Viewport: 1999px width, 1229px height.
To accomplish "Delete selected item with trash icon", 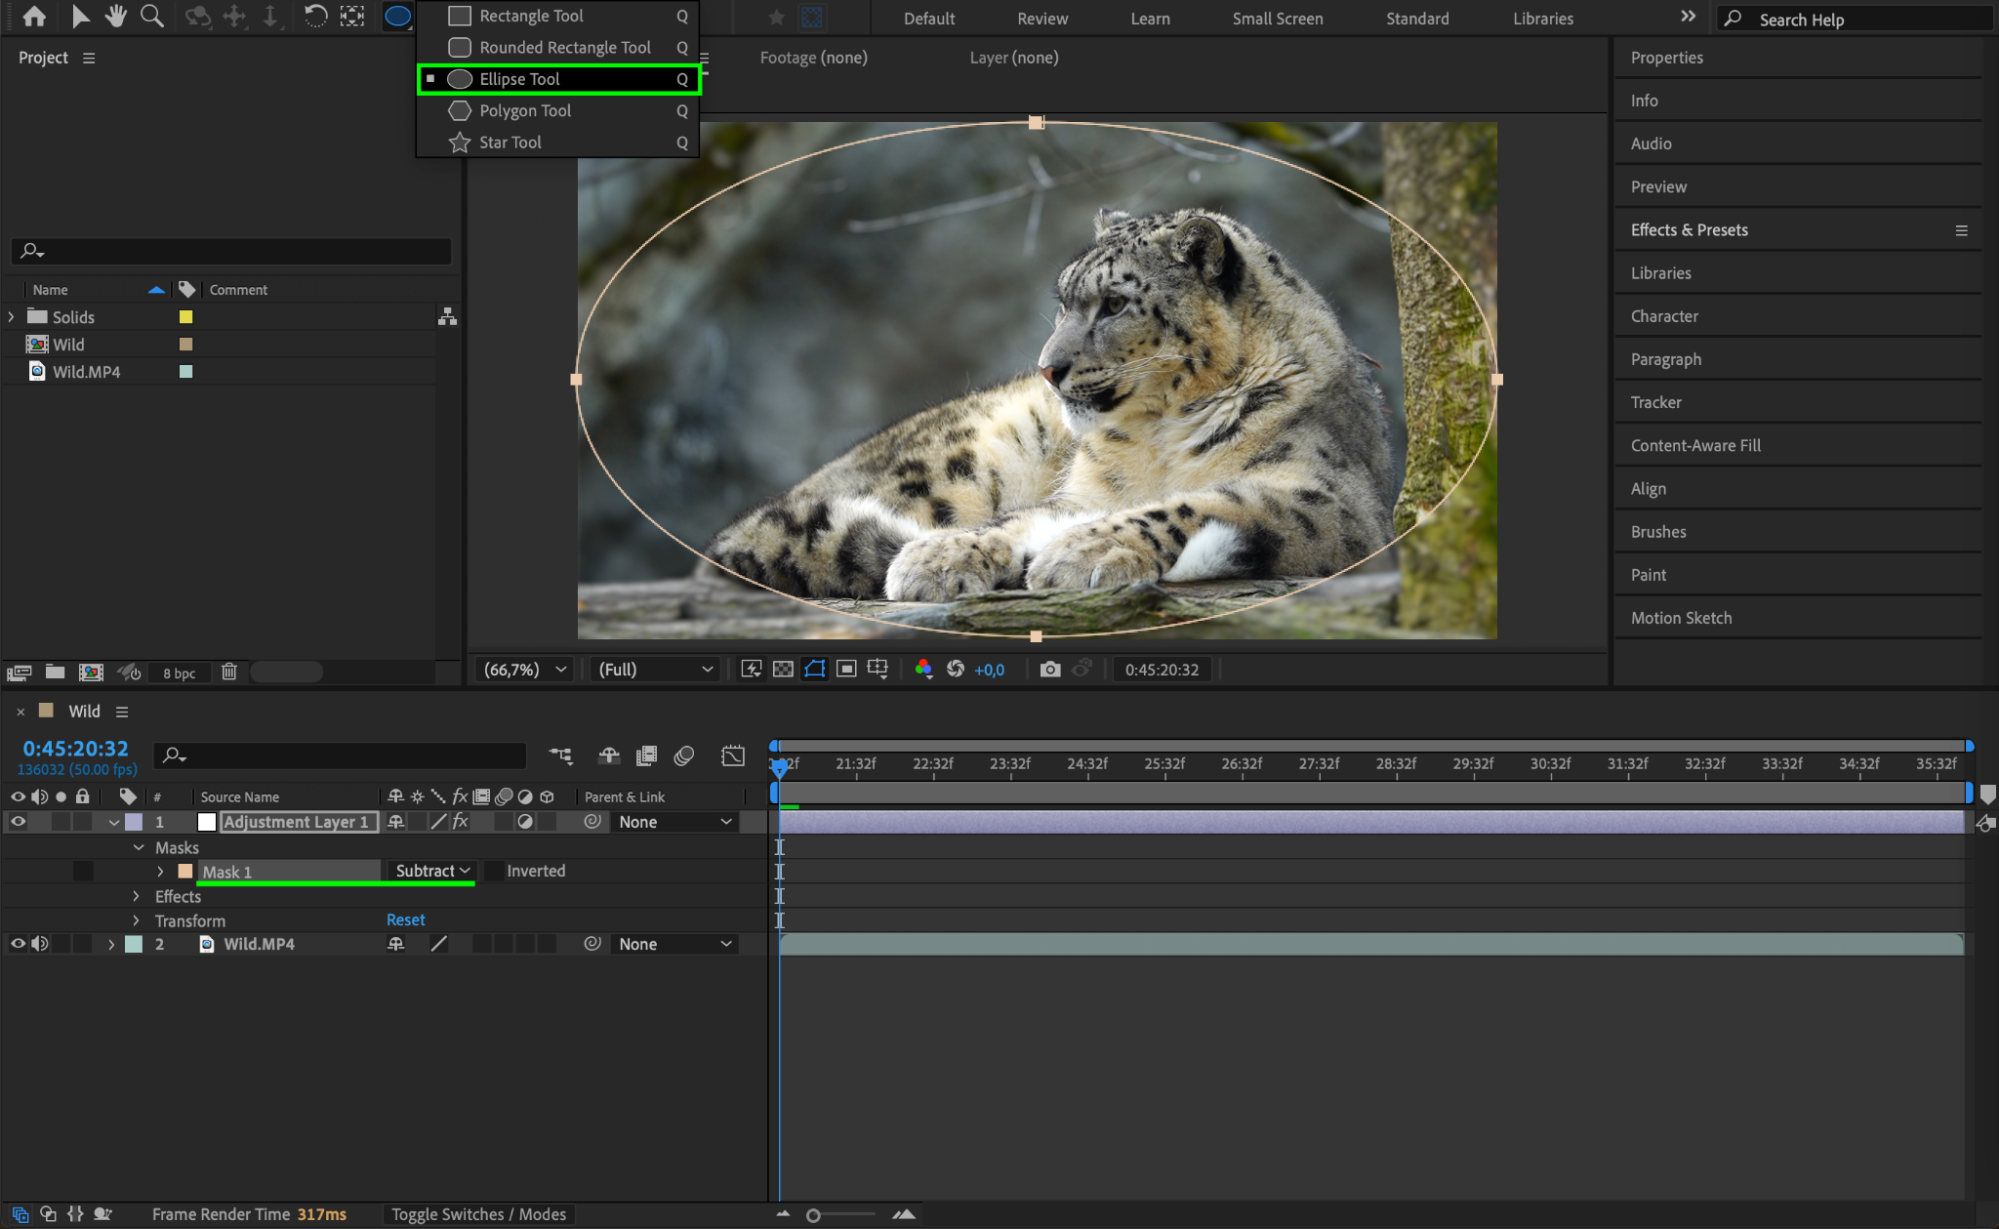I will [229, 672].
